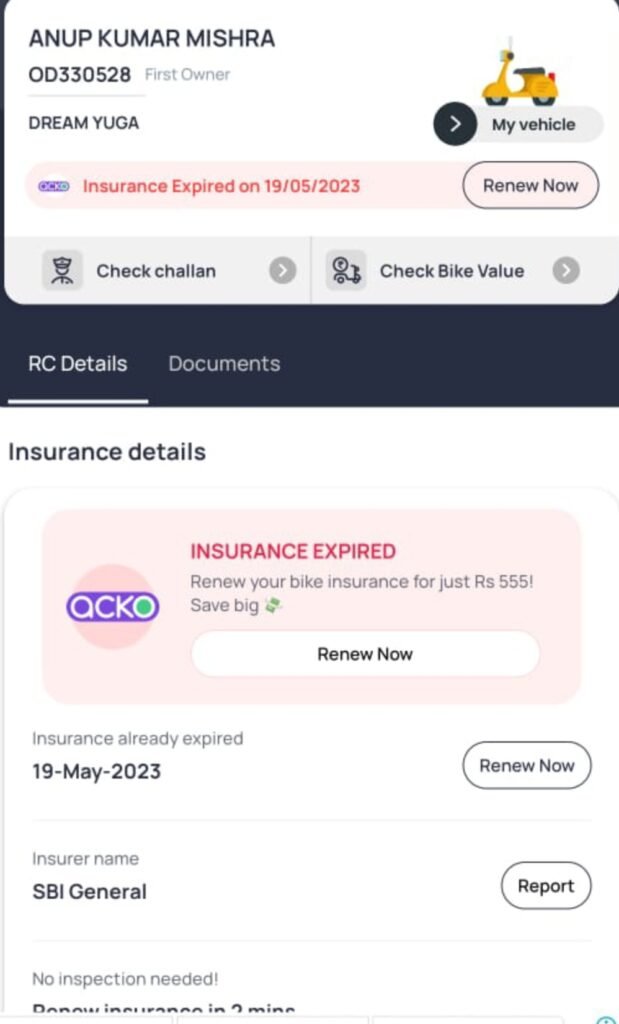Tap the small Acko logo in expiry banner
The height and width of the screenshot is (1024, 619).
click(54, 186)
